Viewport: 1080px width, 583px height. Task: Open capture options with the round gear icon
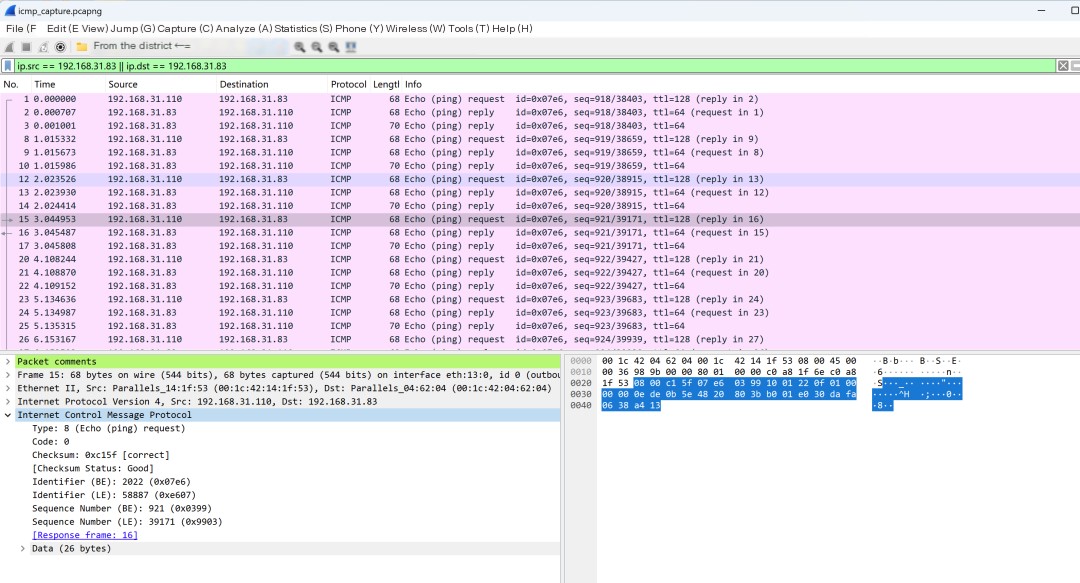tap(61, 47)
